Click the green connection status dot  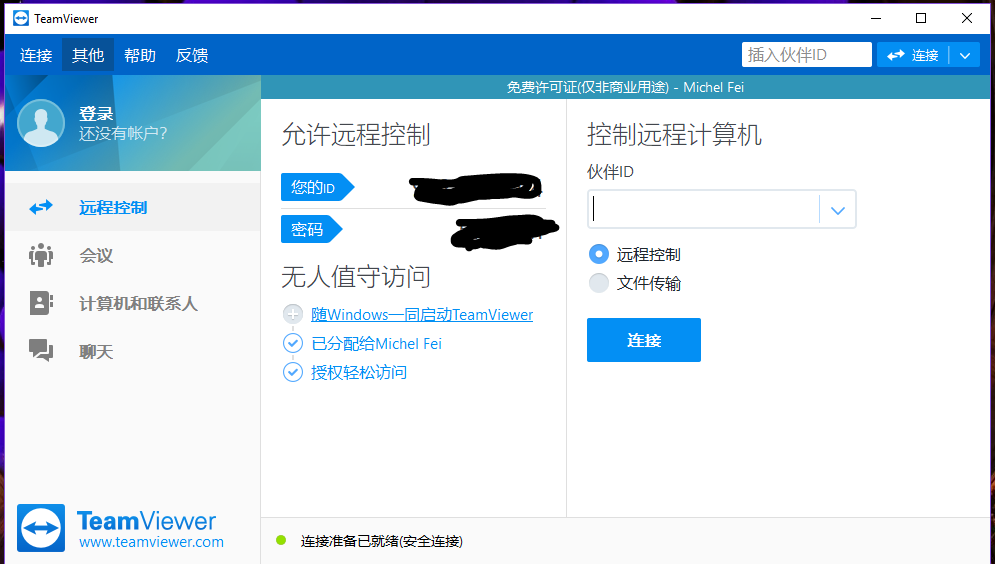281,541
